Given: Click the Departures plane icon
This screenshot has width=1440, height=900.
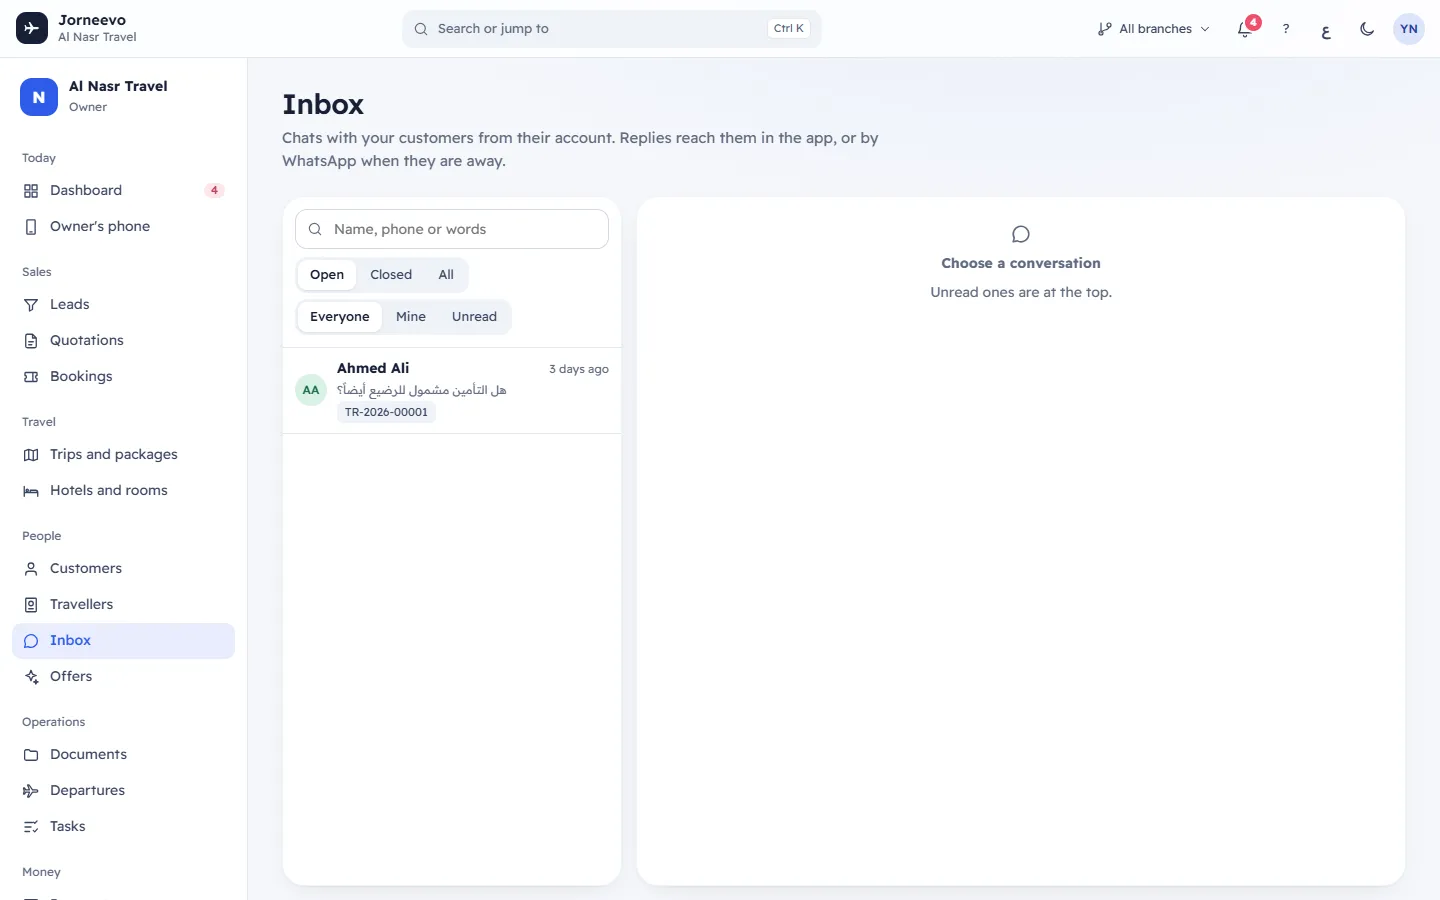Looking at the screenshot, I should coord(31,791).
